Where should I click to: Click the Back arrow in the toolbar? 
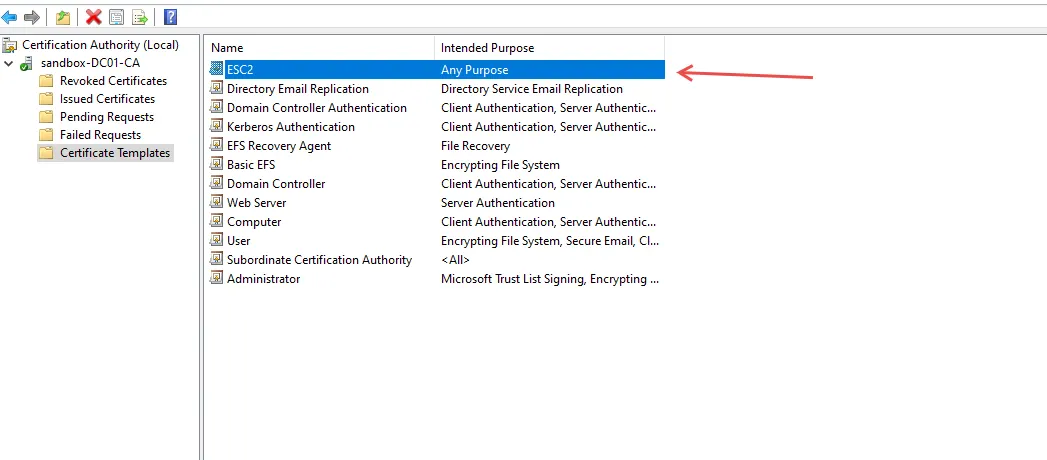(10, 17)
